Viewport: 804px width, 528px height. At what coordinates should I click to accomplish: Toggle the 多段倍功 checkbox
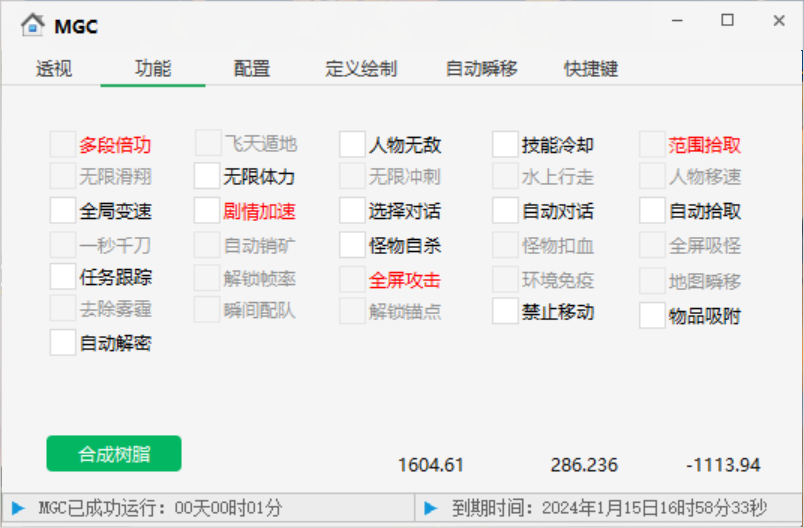tap(63, 144)
